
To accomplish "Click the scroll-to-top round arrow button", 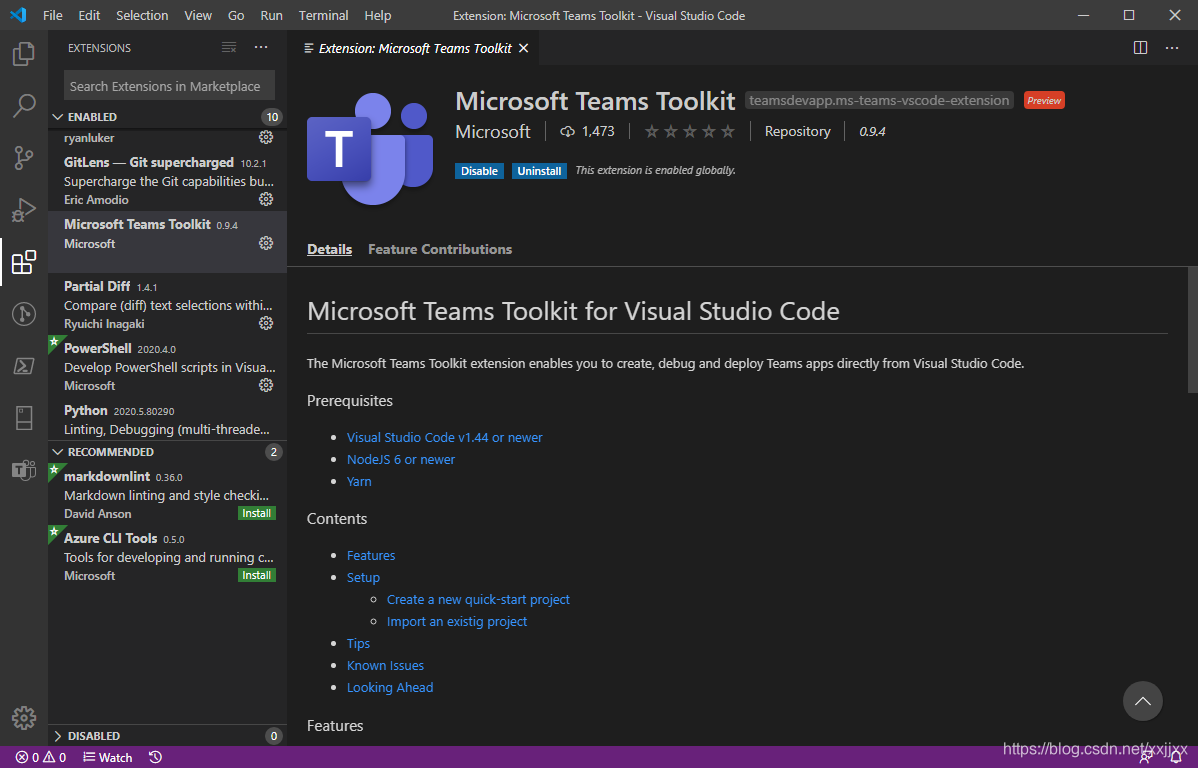I will click(x=1142, y=701).
